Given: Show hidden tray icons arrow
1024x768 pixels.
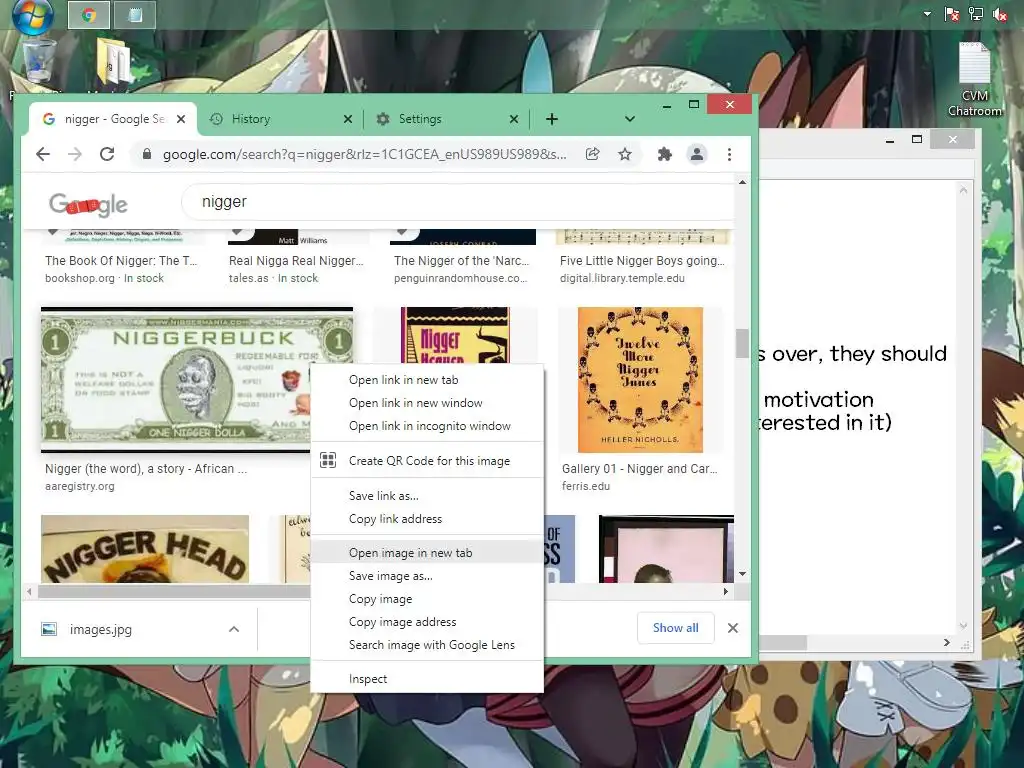Looking at the screenshot, I should click(927, 14).
